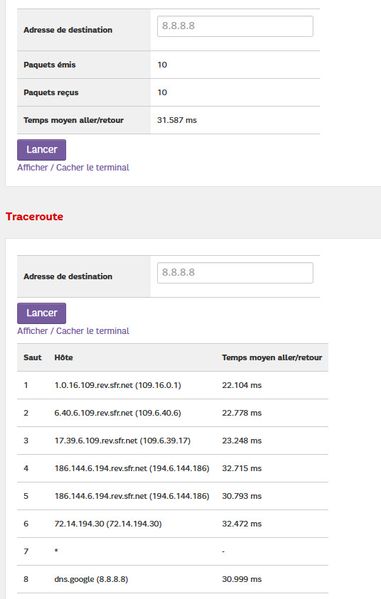
Task: Select the Traceroute section heading
Action: 34,217
